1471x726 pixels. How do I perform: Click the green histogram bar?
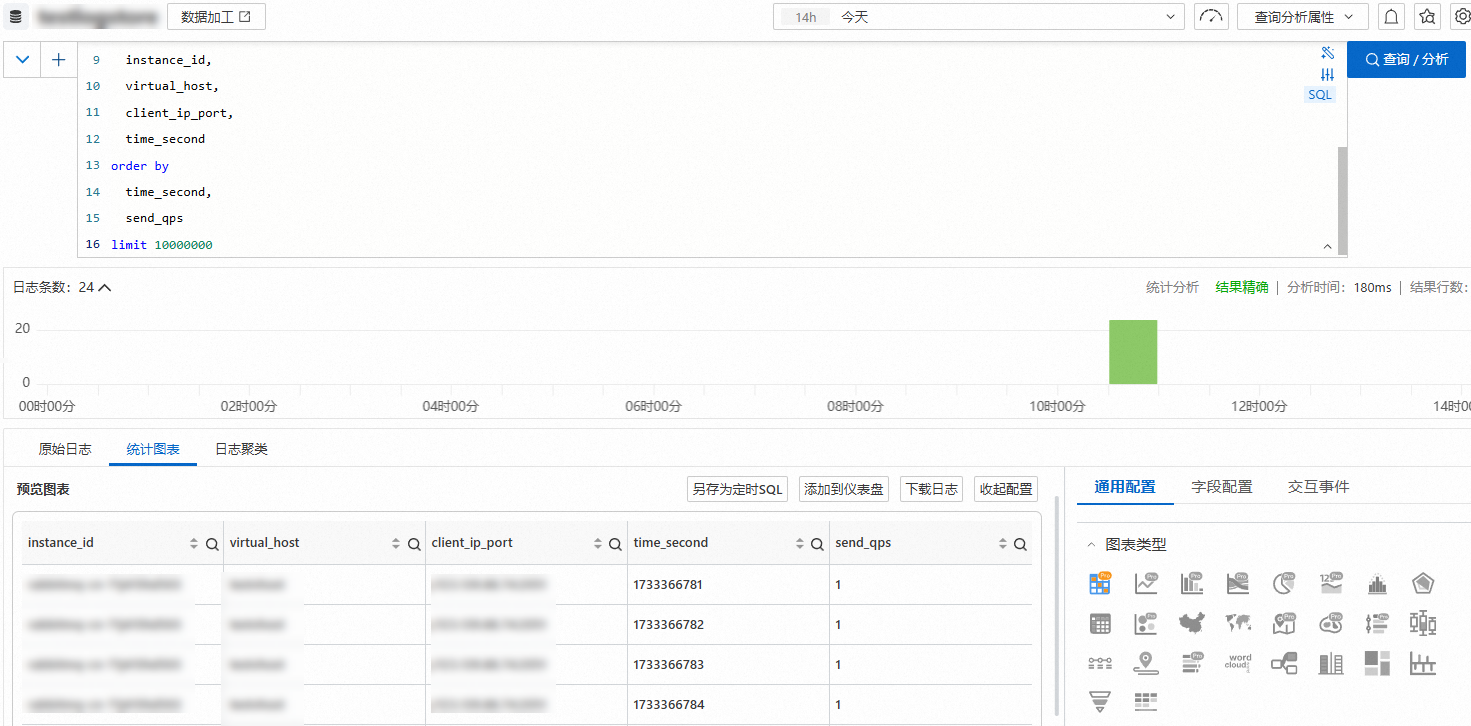[x=1133, y=352]
